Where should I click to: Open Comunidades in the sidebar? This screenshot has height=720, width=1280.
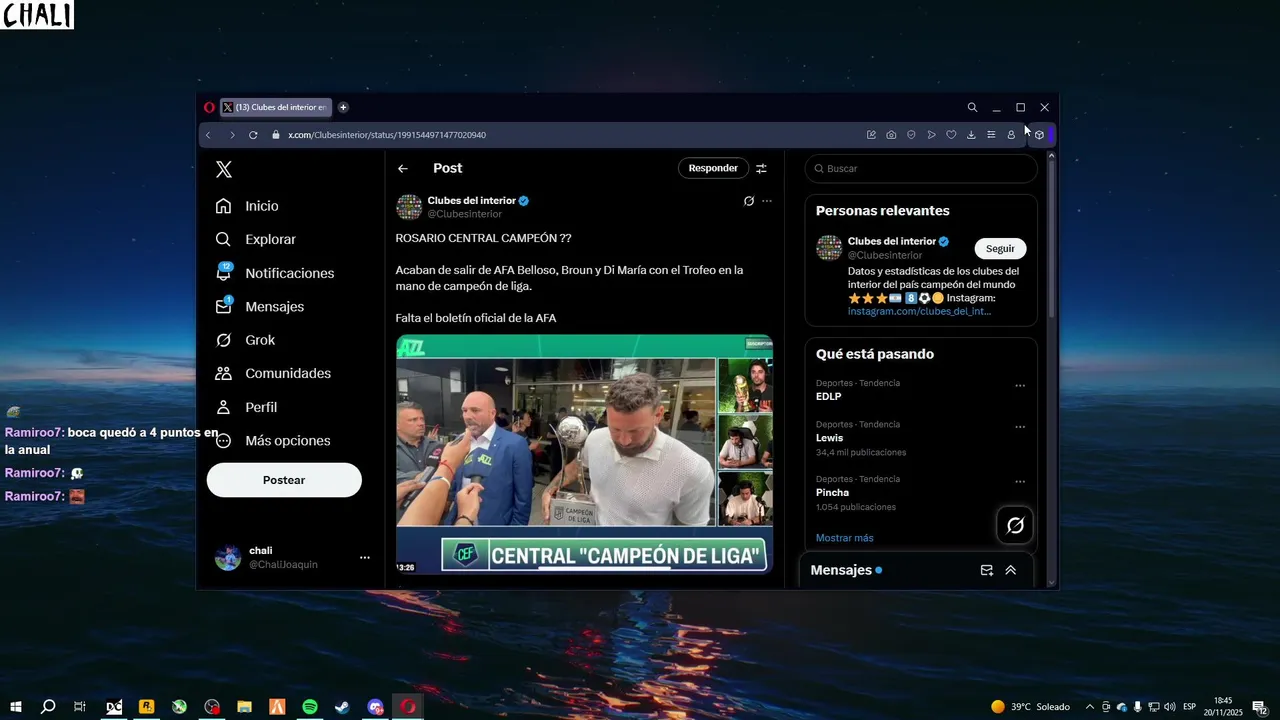tap(273, 373)
